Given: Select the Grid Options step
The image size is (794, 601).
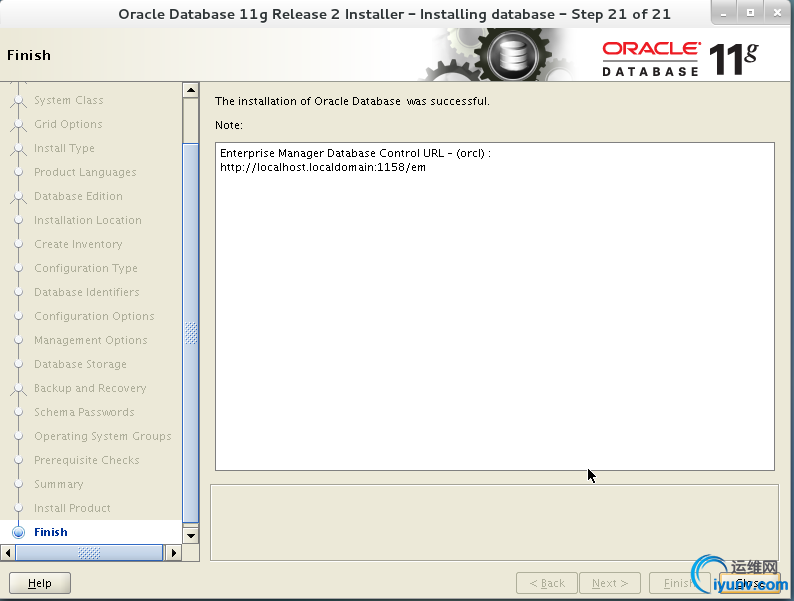Looking at the screenshot, I should tap(68, 124).
